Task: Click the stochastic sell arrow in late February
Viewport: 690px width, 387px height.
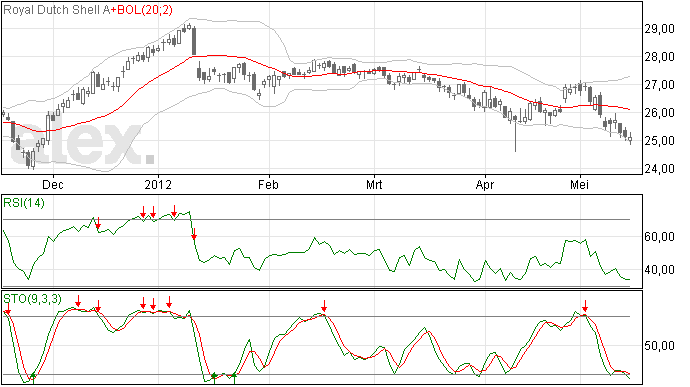Action: (324, 306)
